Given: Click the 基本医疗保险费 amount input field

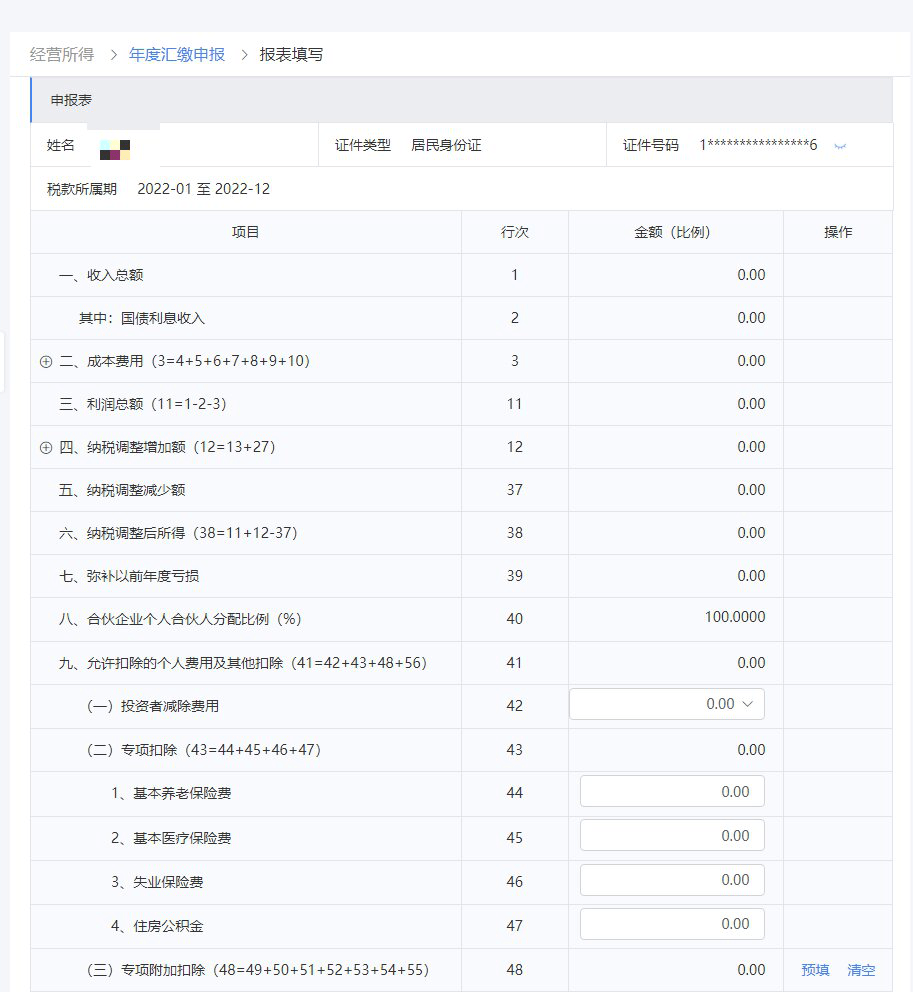Looking at the screenshot, I should pos(671,834).
